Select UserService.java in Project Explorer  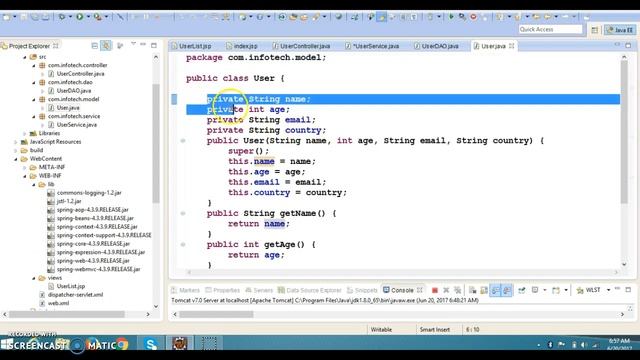pyautogui.click(x=77, y=125)
